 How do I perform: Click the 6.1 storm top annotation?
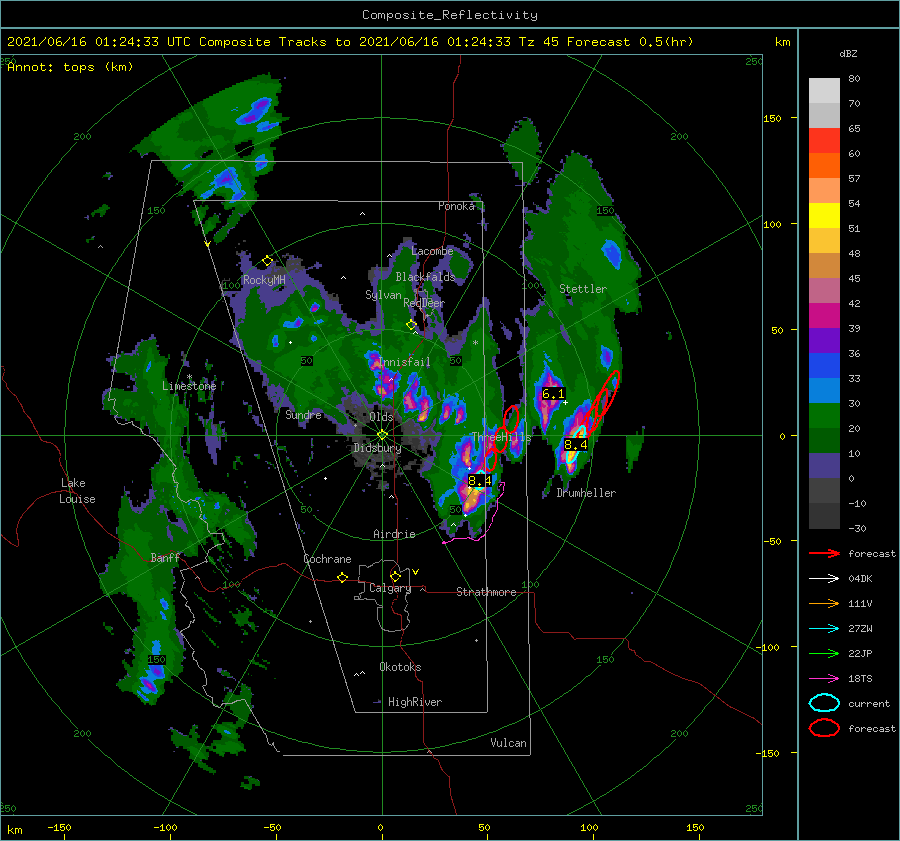553,394
